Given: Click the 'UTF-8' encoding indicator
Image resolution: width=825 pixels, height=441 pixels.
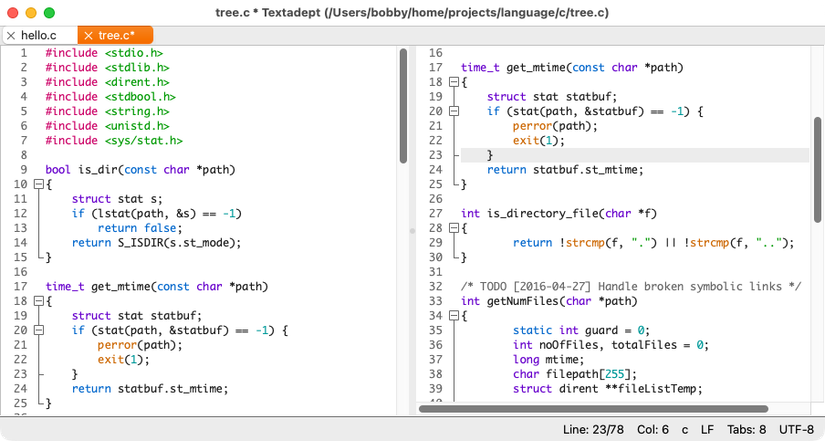Looking at the screenshot, I should pyautogui.click(x=796, y=429).
